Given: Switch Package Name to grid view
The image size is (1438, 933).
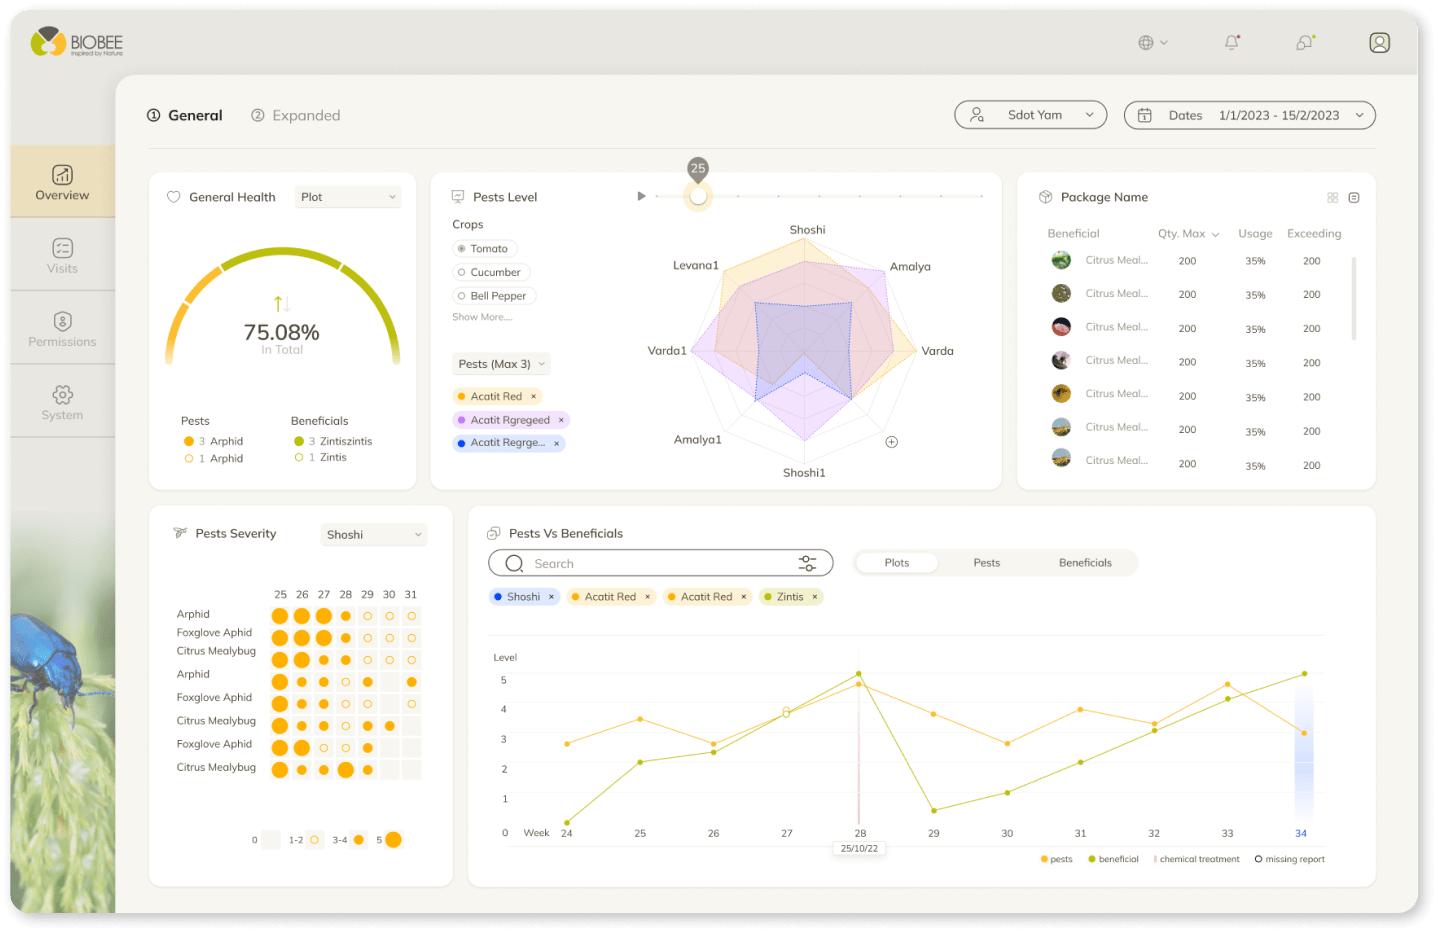Looking at the screenshot, I should [1332, 198].
